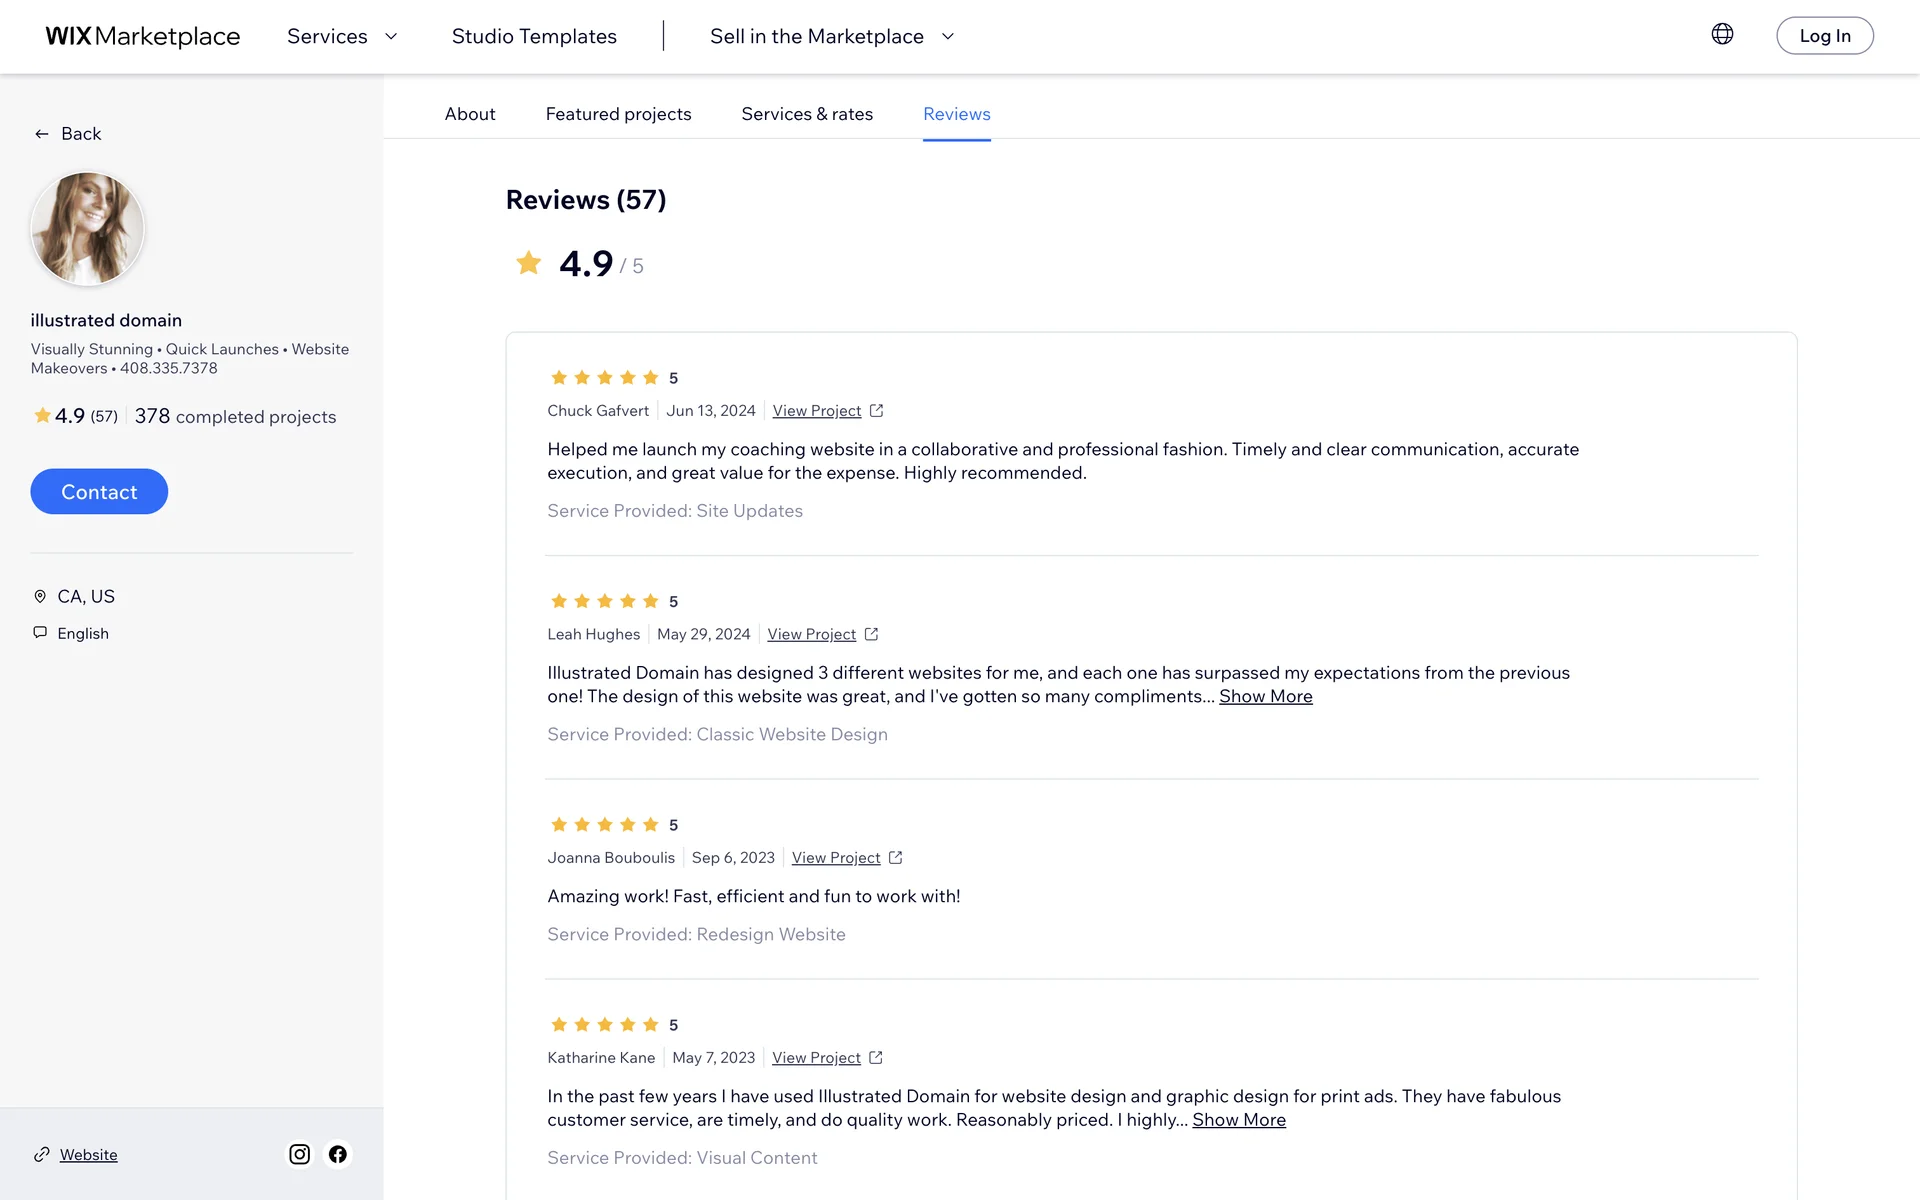Image resolution: width=1920 pixels, height=1200 pixels.
Task: Open the Facebook profile icon
Action: click(338, 1154)
